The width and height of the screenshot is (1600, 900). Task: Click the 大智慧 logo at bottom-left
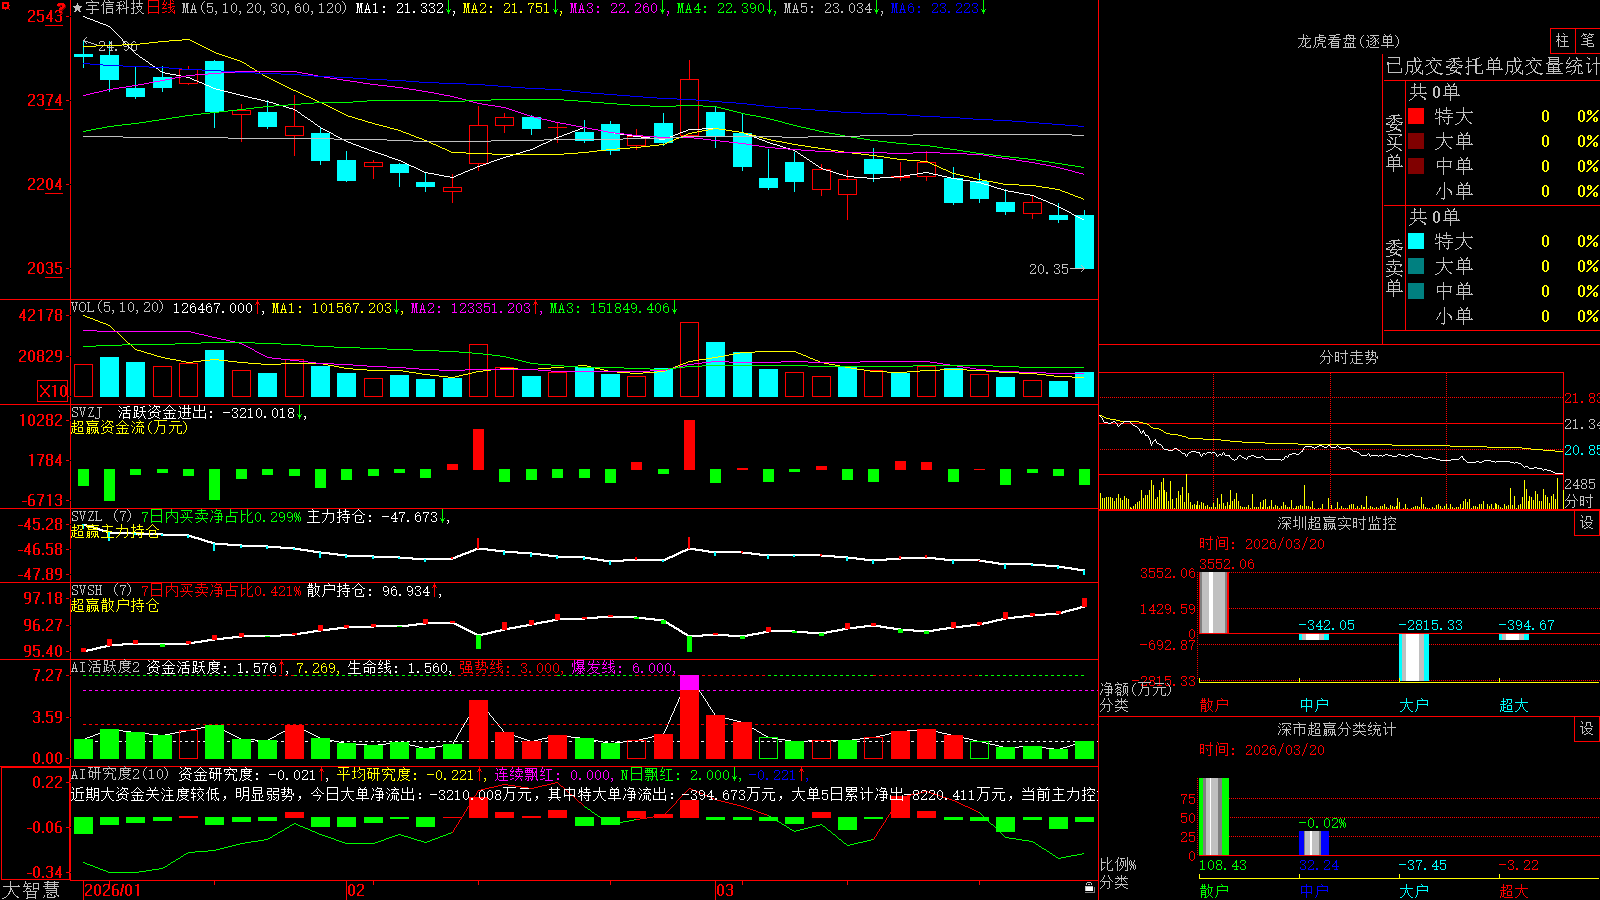click(31, 890)
